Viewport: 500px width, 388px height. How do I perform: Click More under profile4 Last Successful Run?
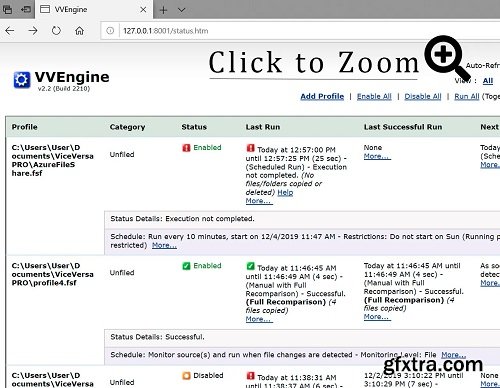[377, 316]
